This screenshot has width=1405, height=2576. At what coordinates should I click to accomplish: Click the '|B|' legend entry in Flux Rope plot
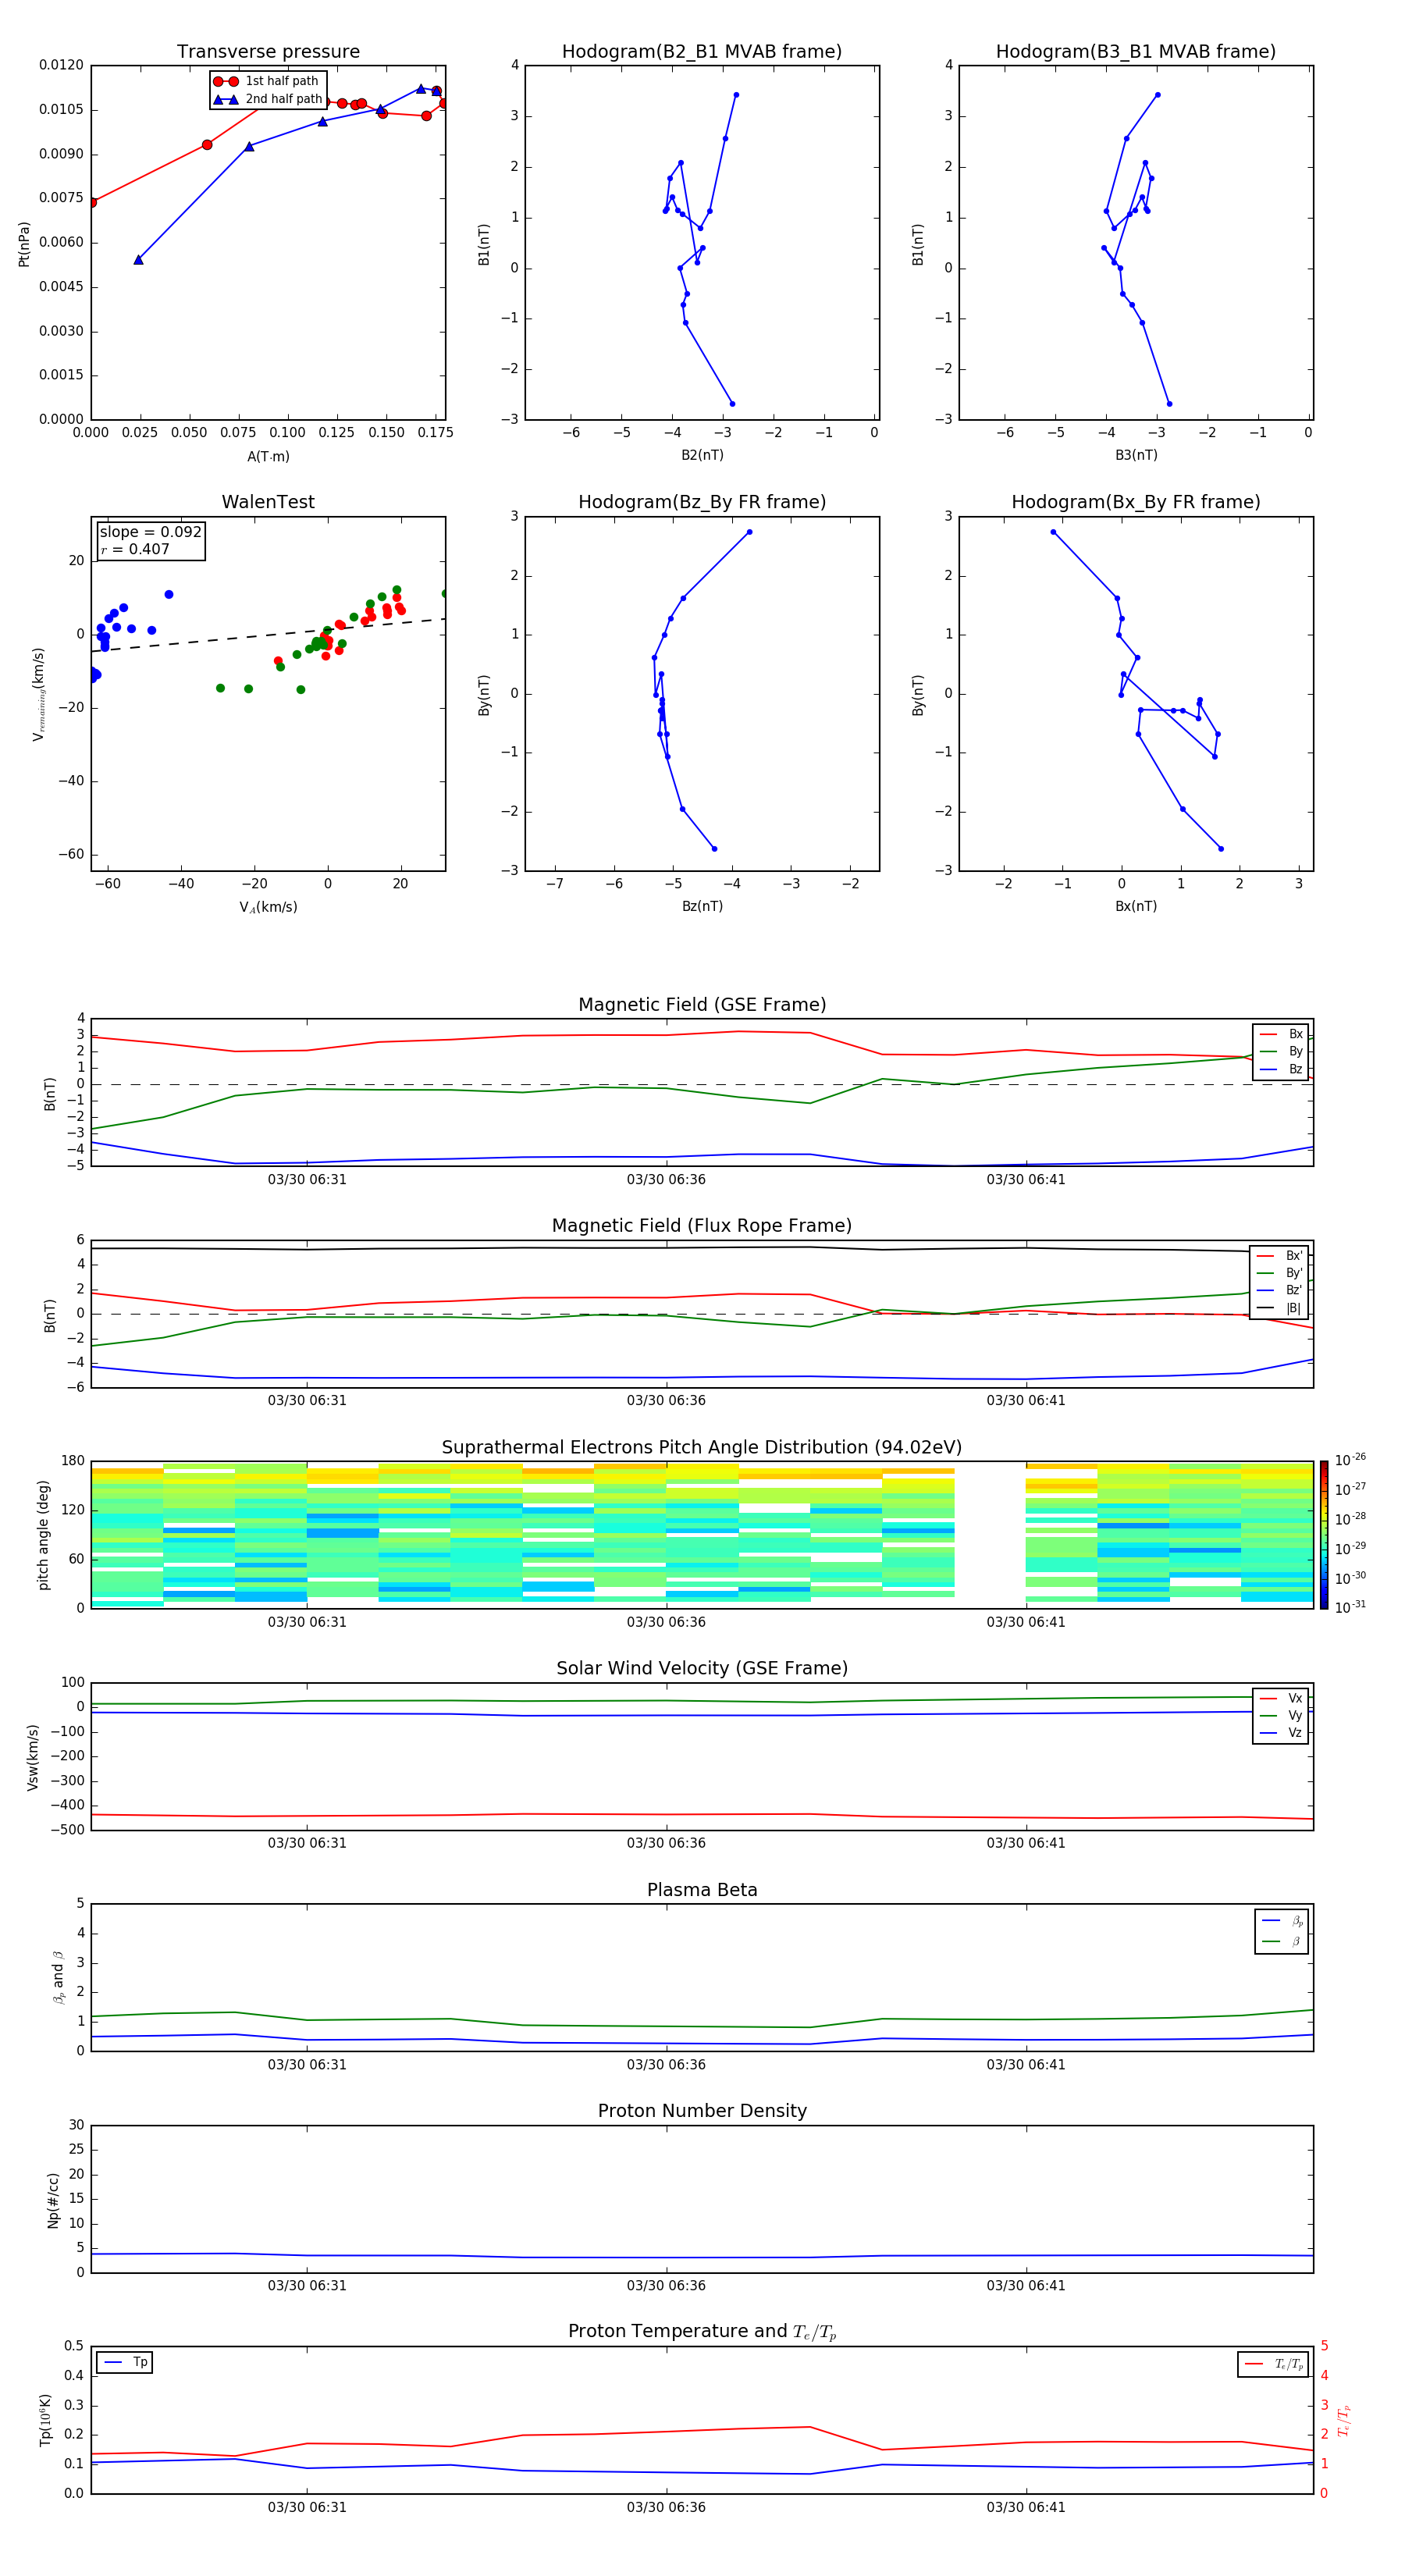1279,1308
